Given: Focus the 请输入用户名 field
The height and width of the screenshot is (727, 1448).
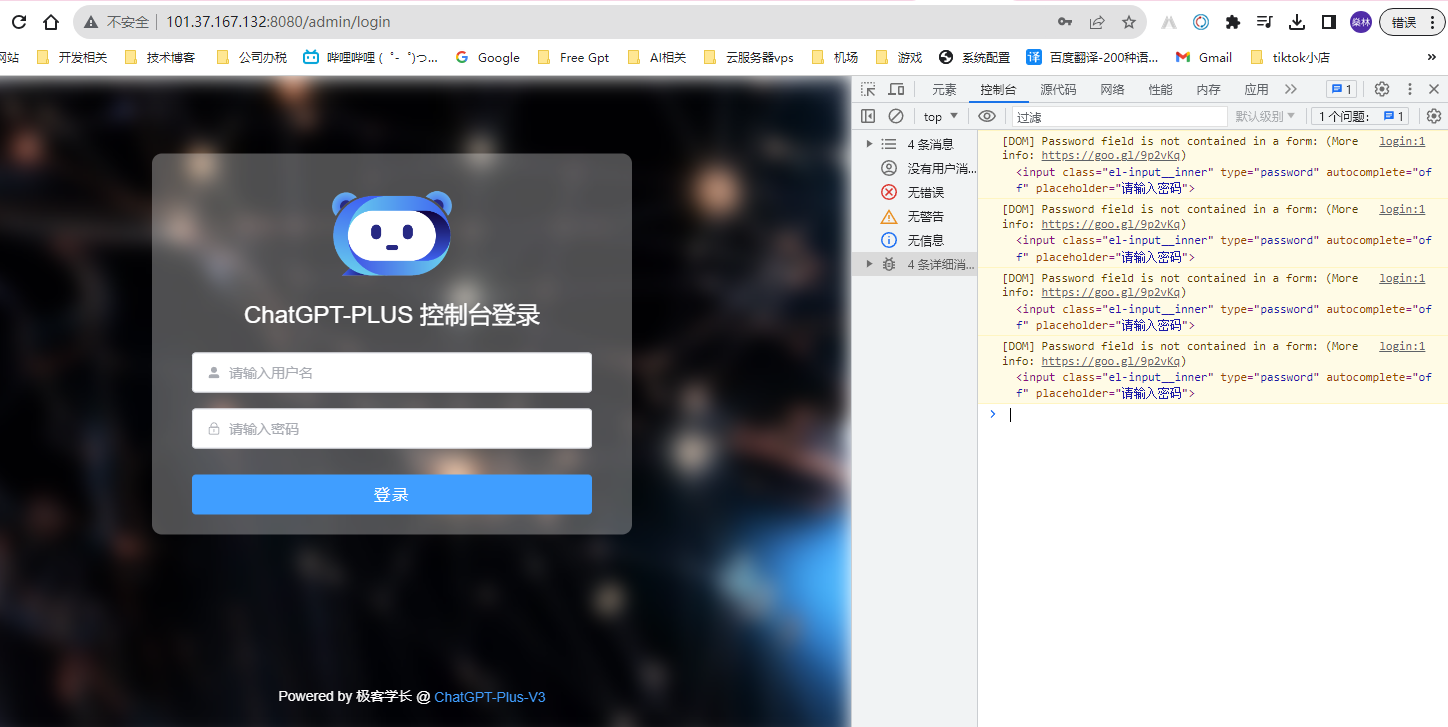Looking at the screenshot, I should [x=392, y=372].
